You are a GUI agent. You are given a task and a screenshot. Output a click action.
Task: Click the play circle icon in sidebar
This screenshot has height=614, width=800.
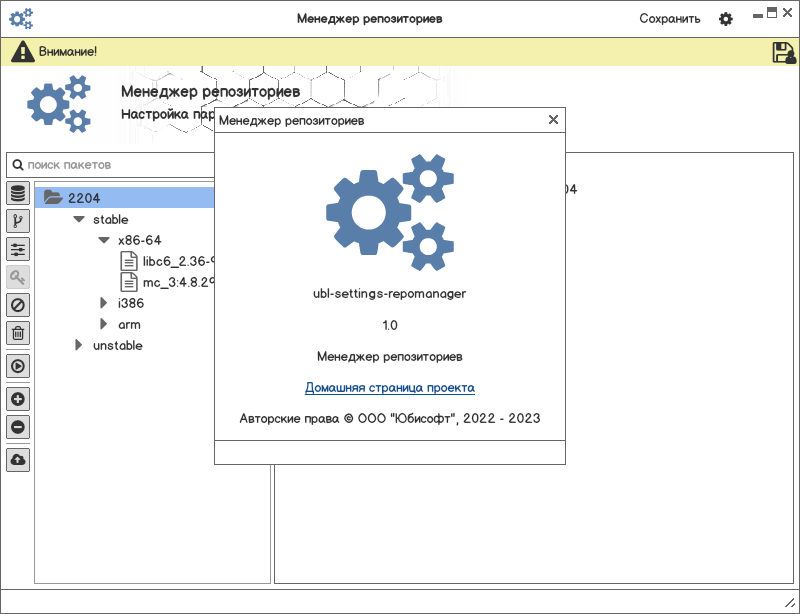(18, 366)
